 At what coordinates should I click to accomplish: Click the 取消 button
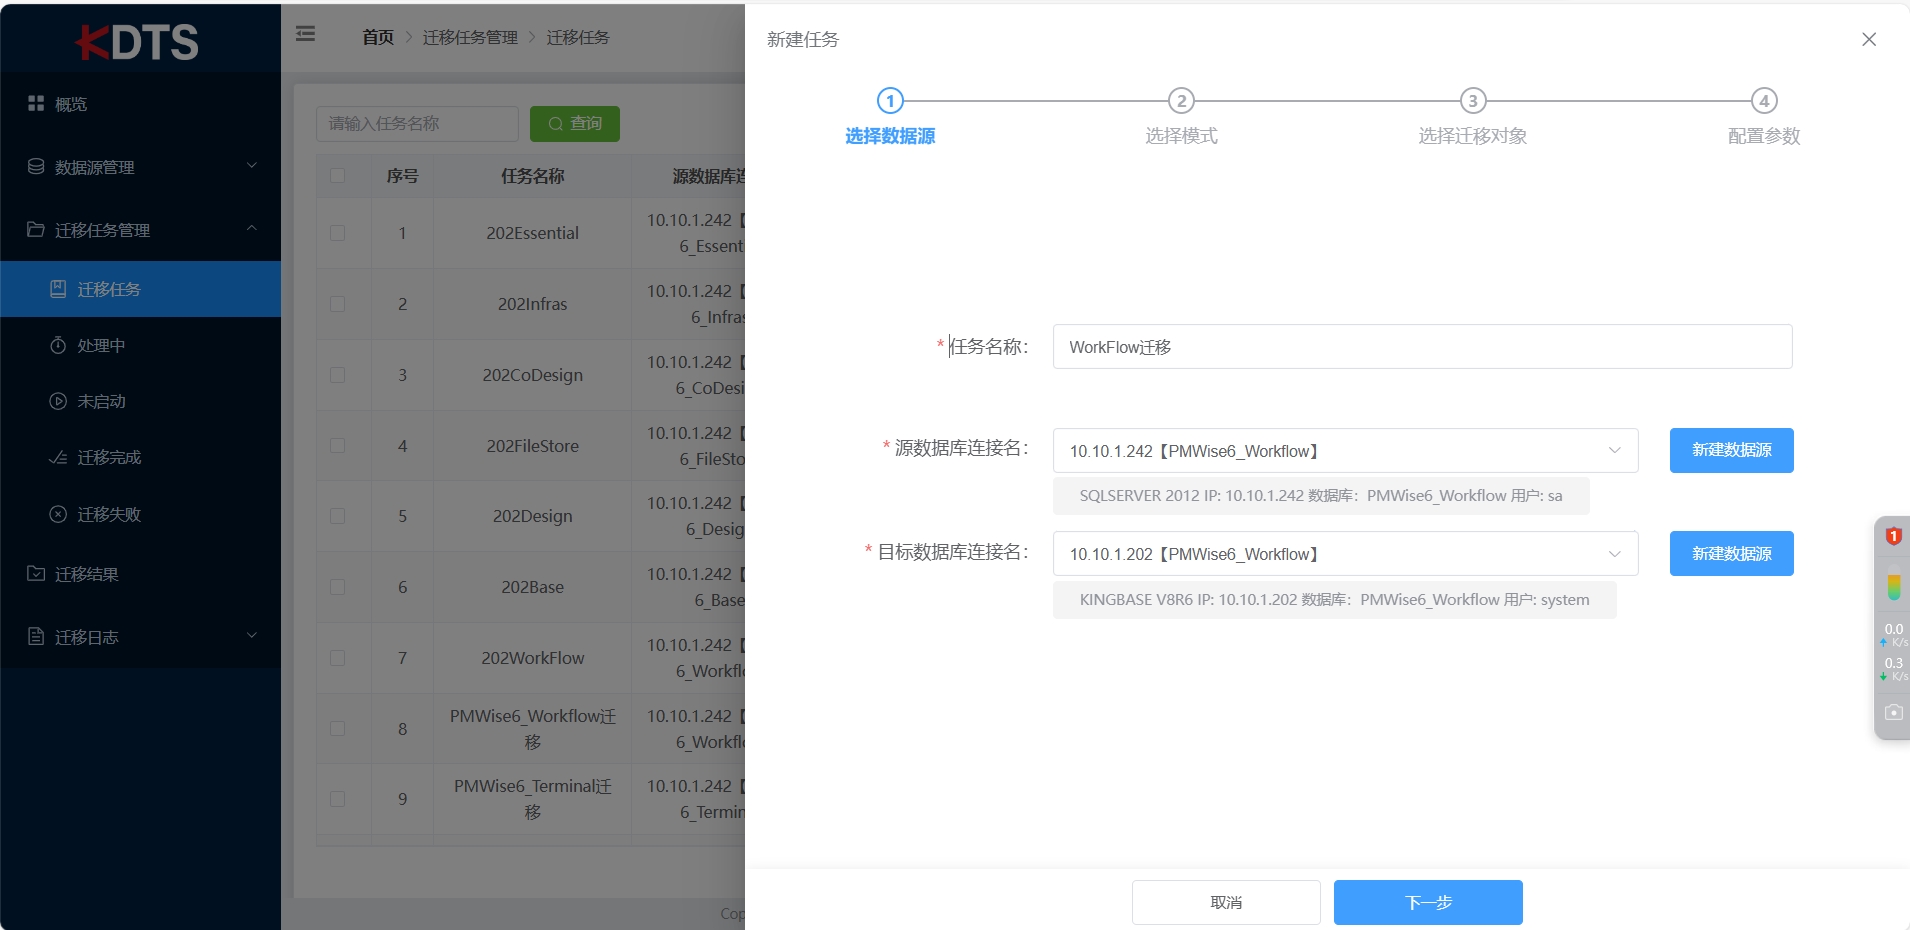click(x=1226, y=902)
